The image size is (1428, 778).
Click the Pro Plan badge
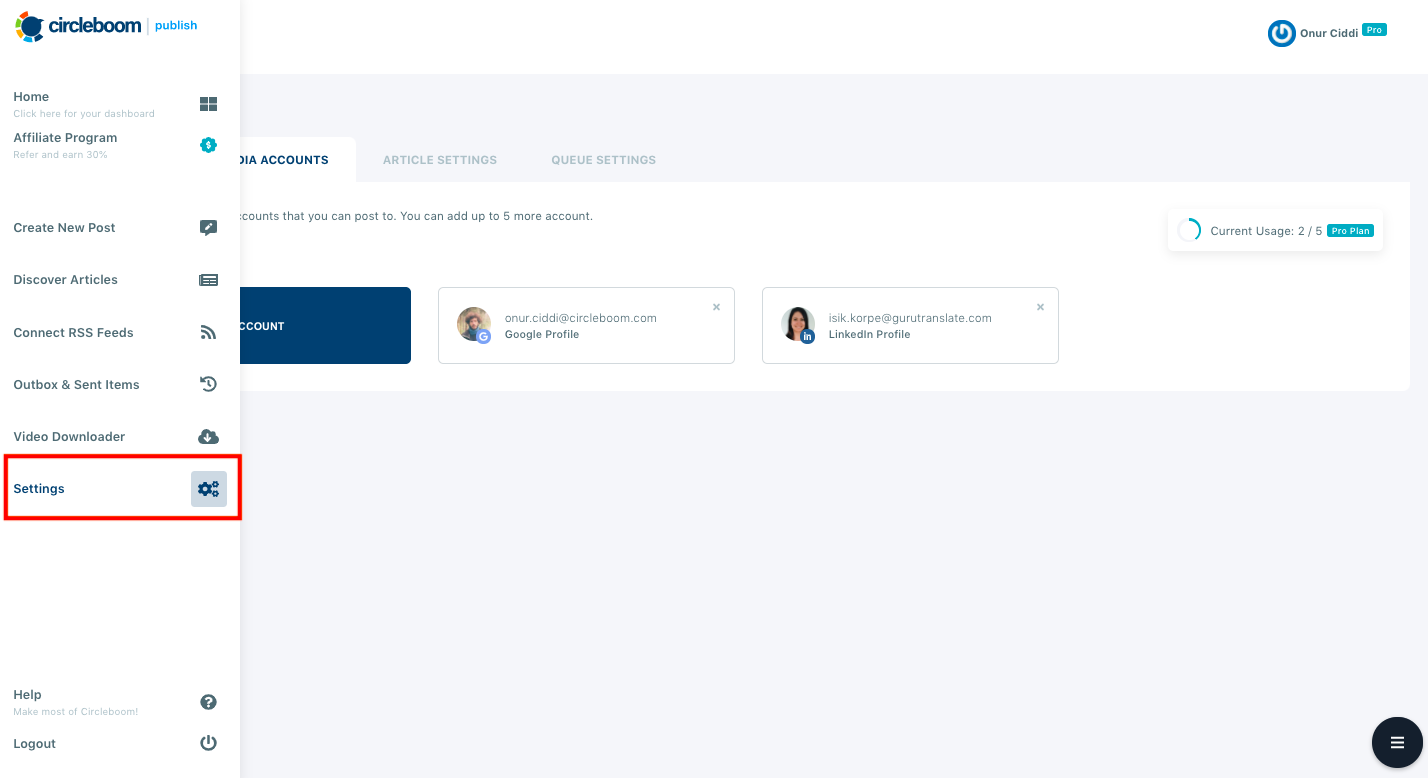(x=1351, y=231)
